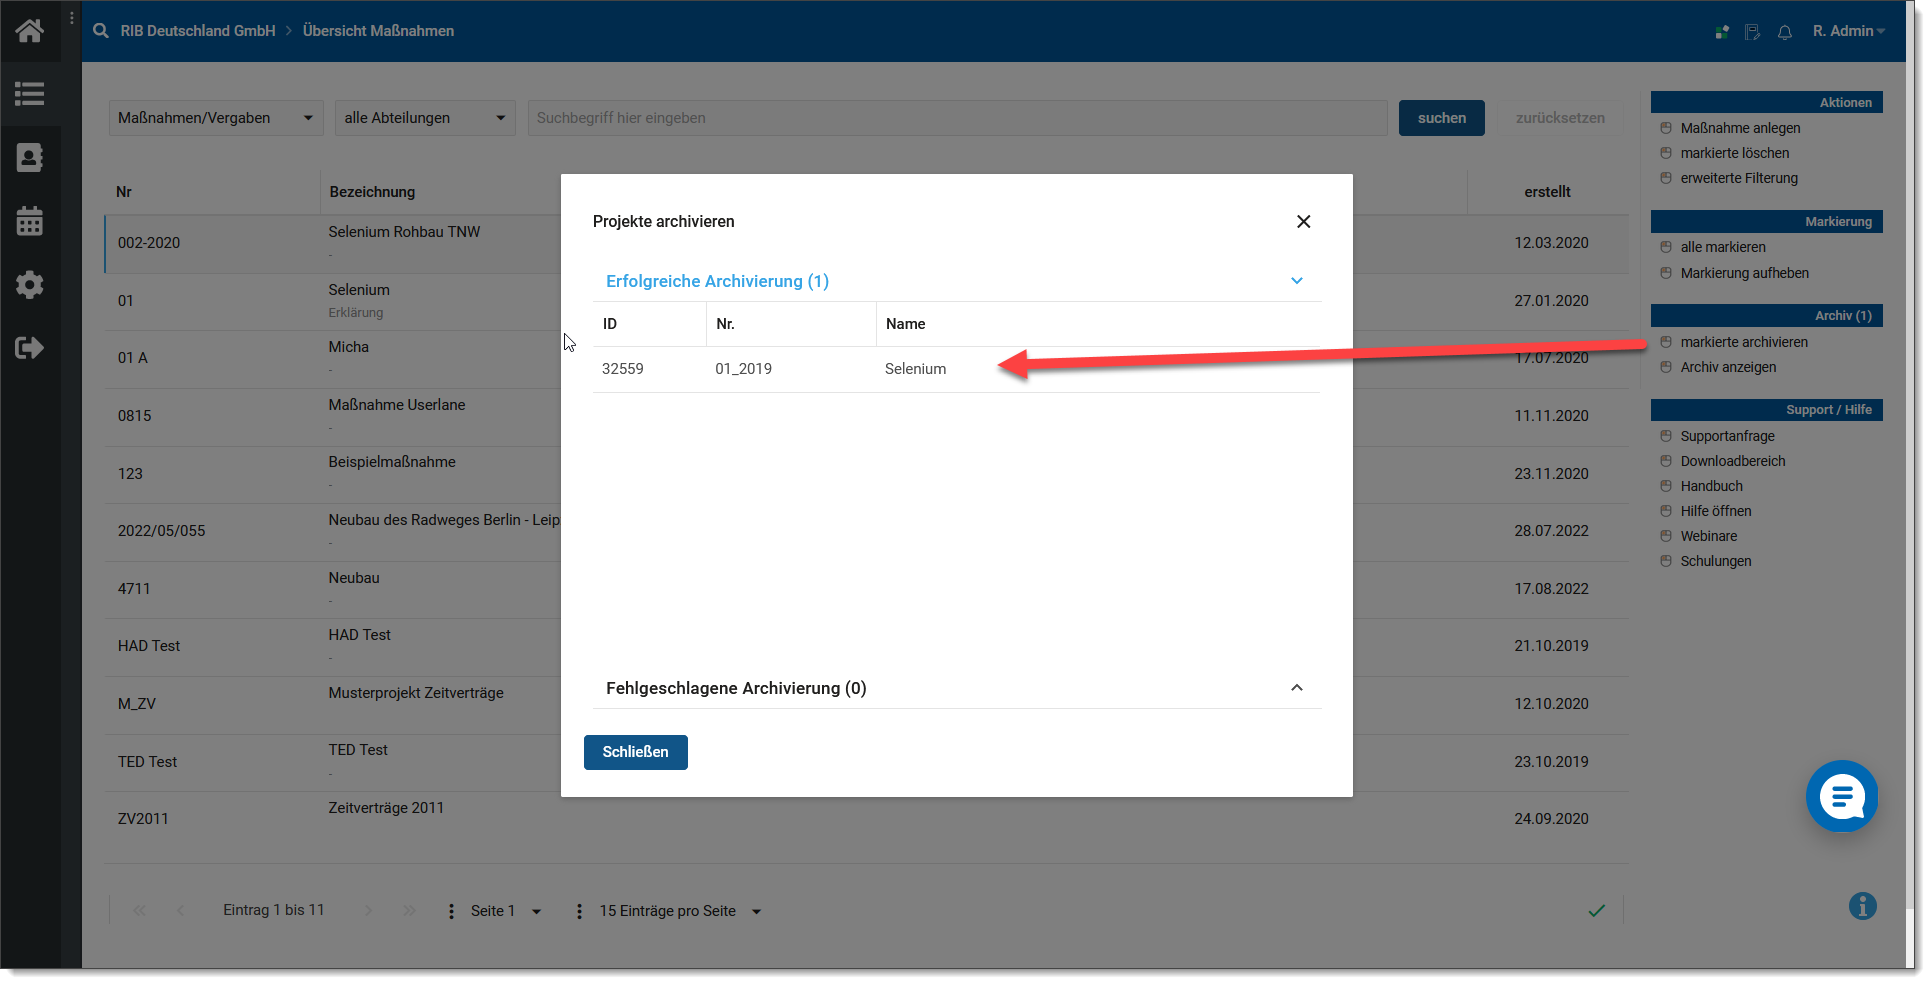
Task: Open the alle Abteilungen dropdown
Action: [425, 118]
